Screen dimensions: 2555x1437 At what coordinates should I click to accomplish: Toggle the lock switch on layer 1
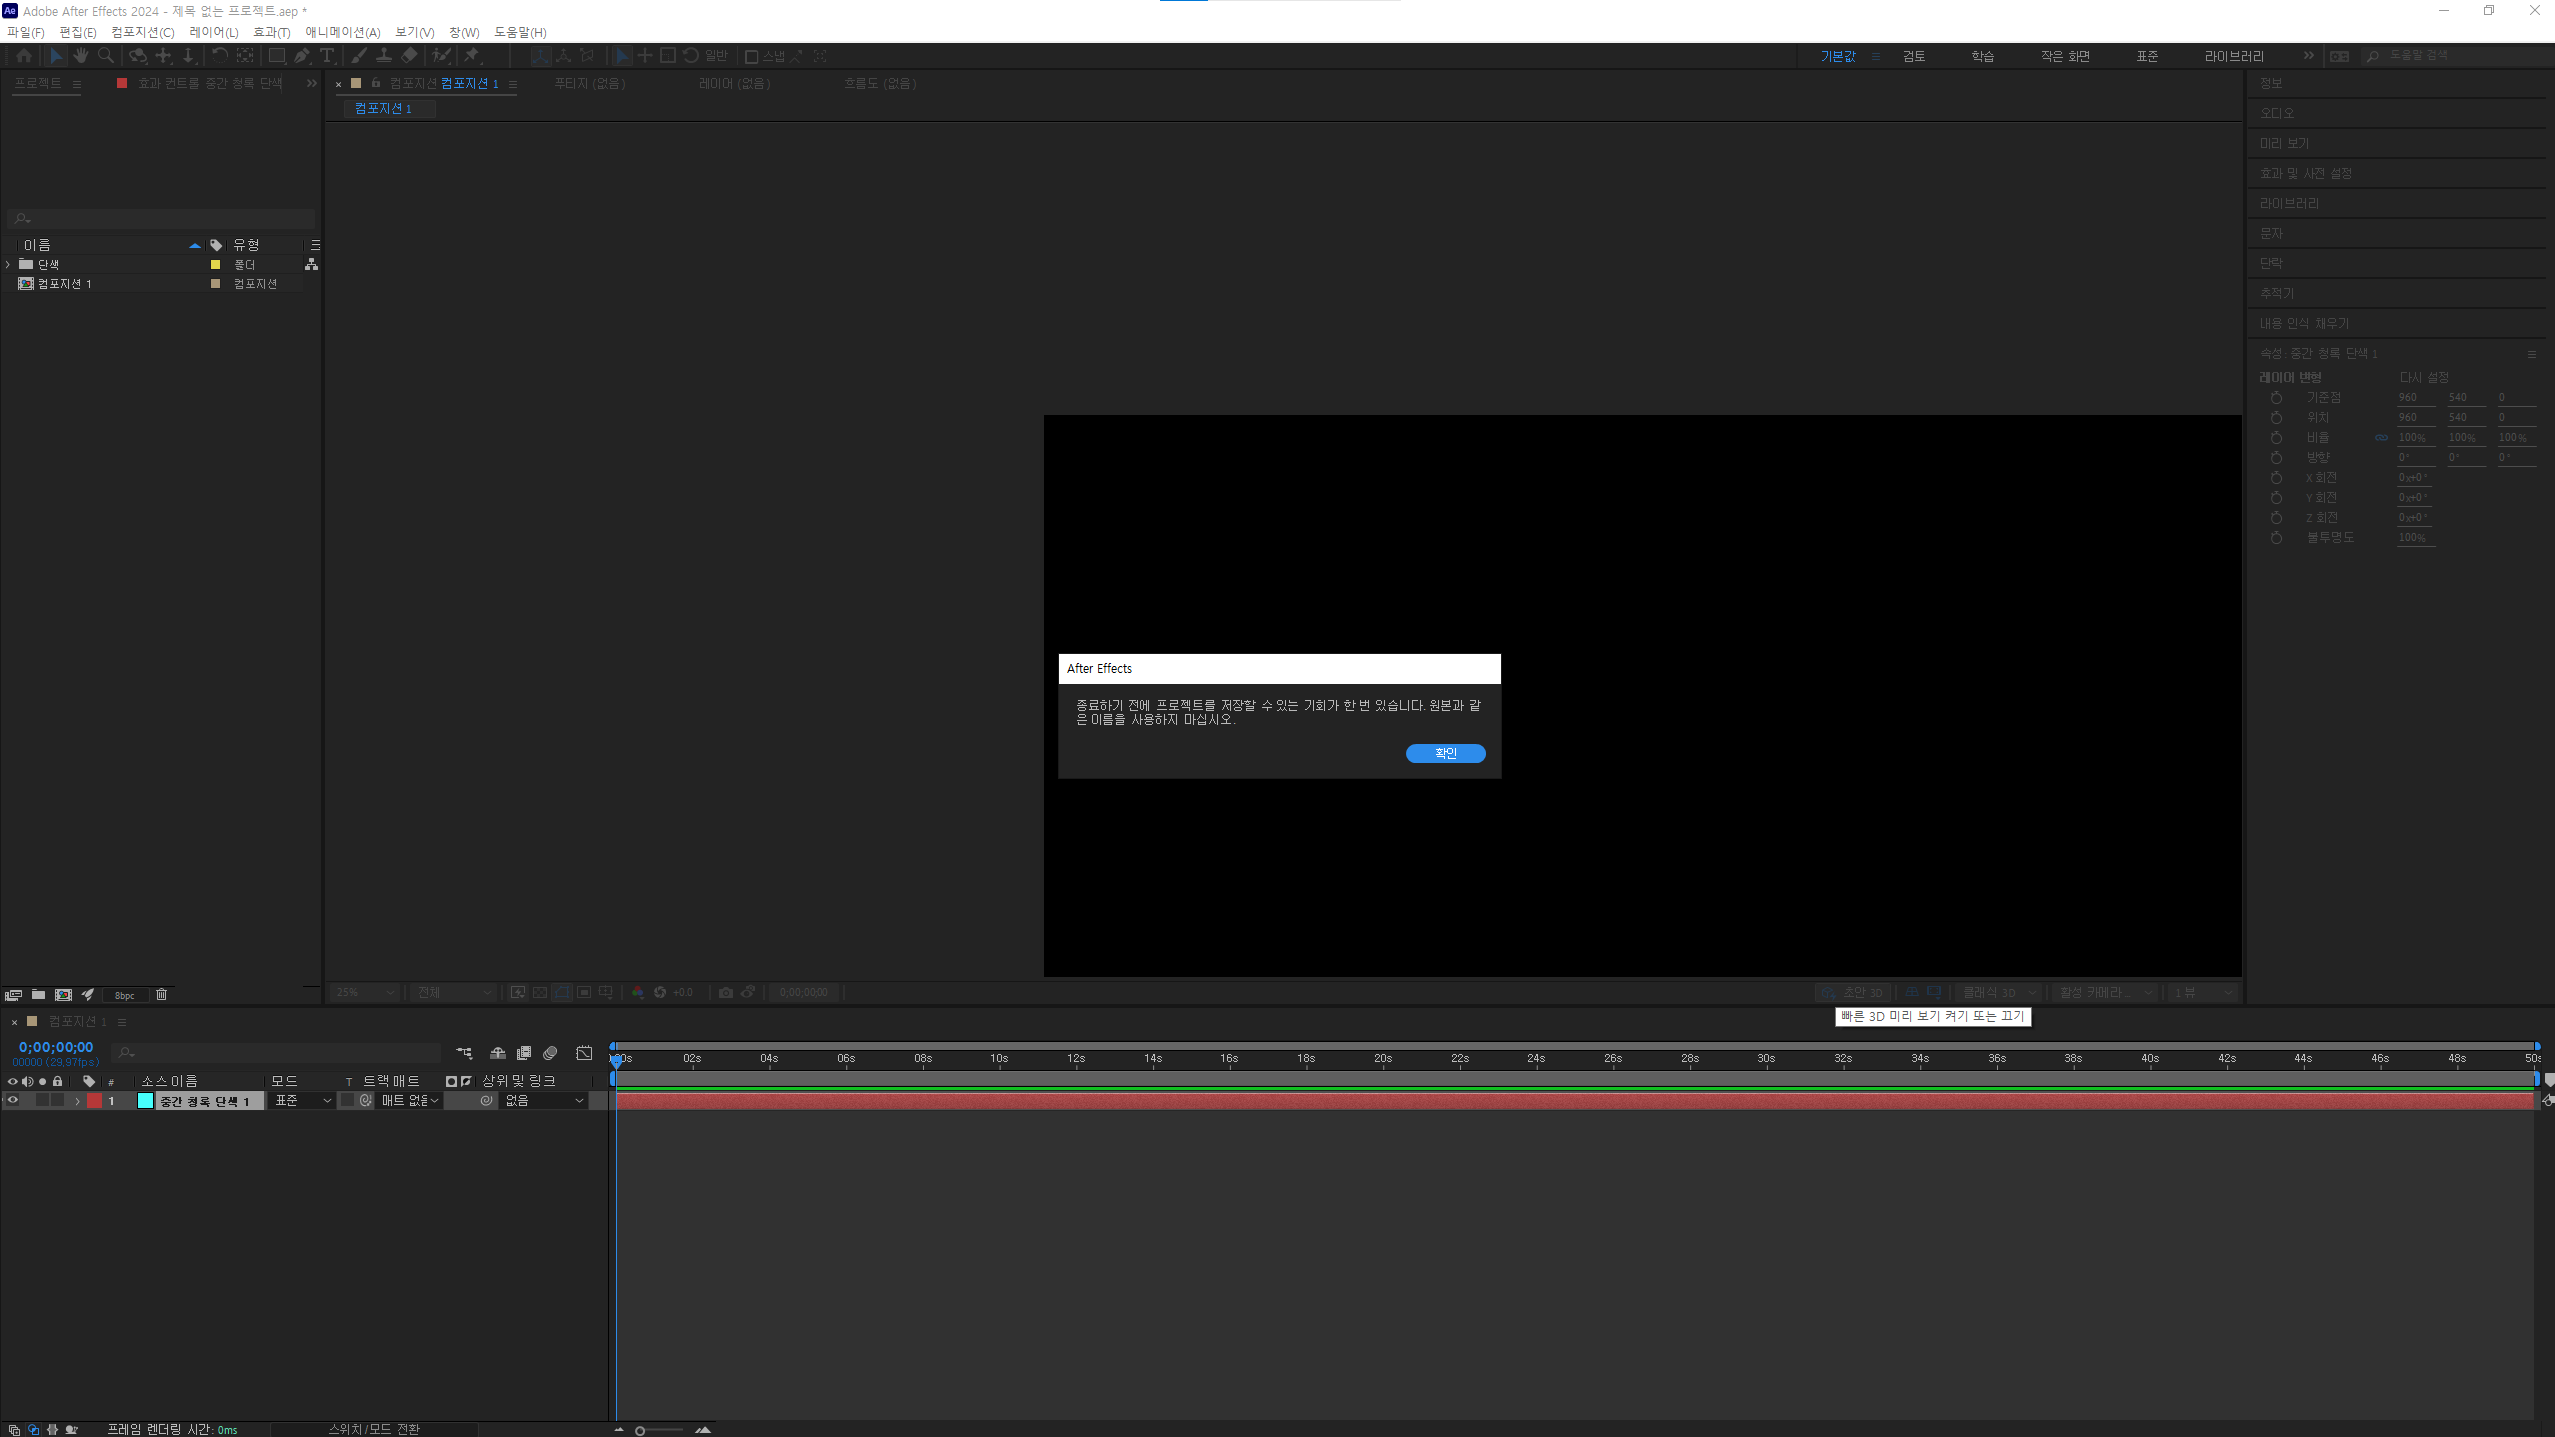click(x=58, y=1100)
